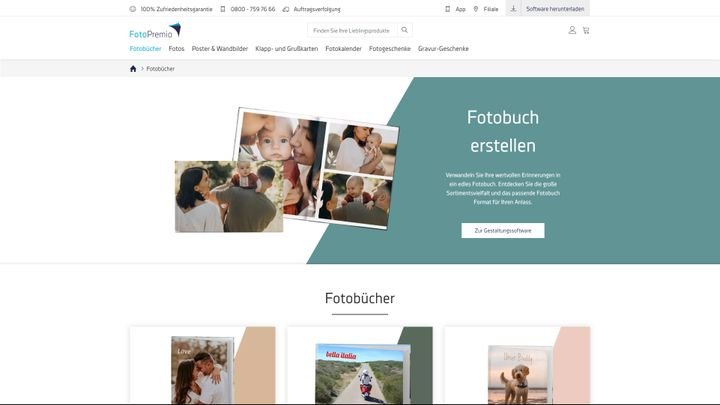720x405 pixels.
Task: Click the home breadcrumb icon
Action: pyautogui.click(x=133, y=69)
